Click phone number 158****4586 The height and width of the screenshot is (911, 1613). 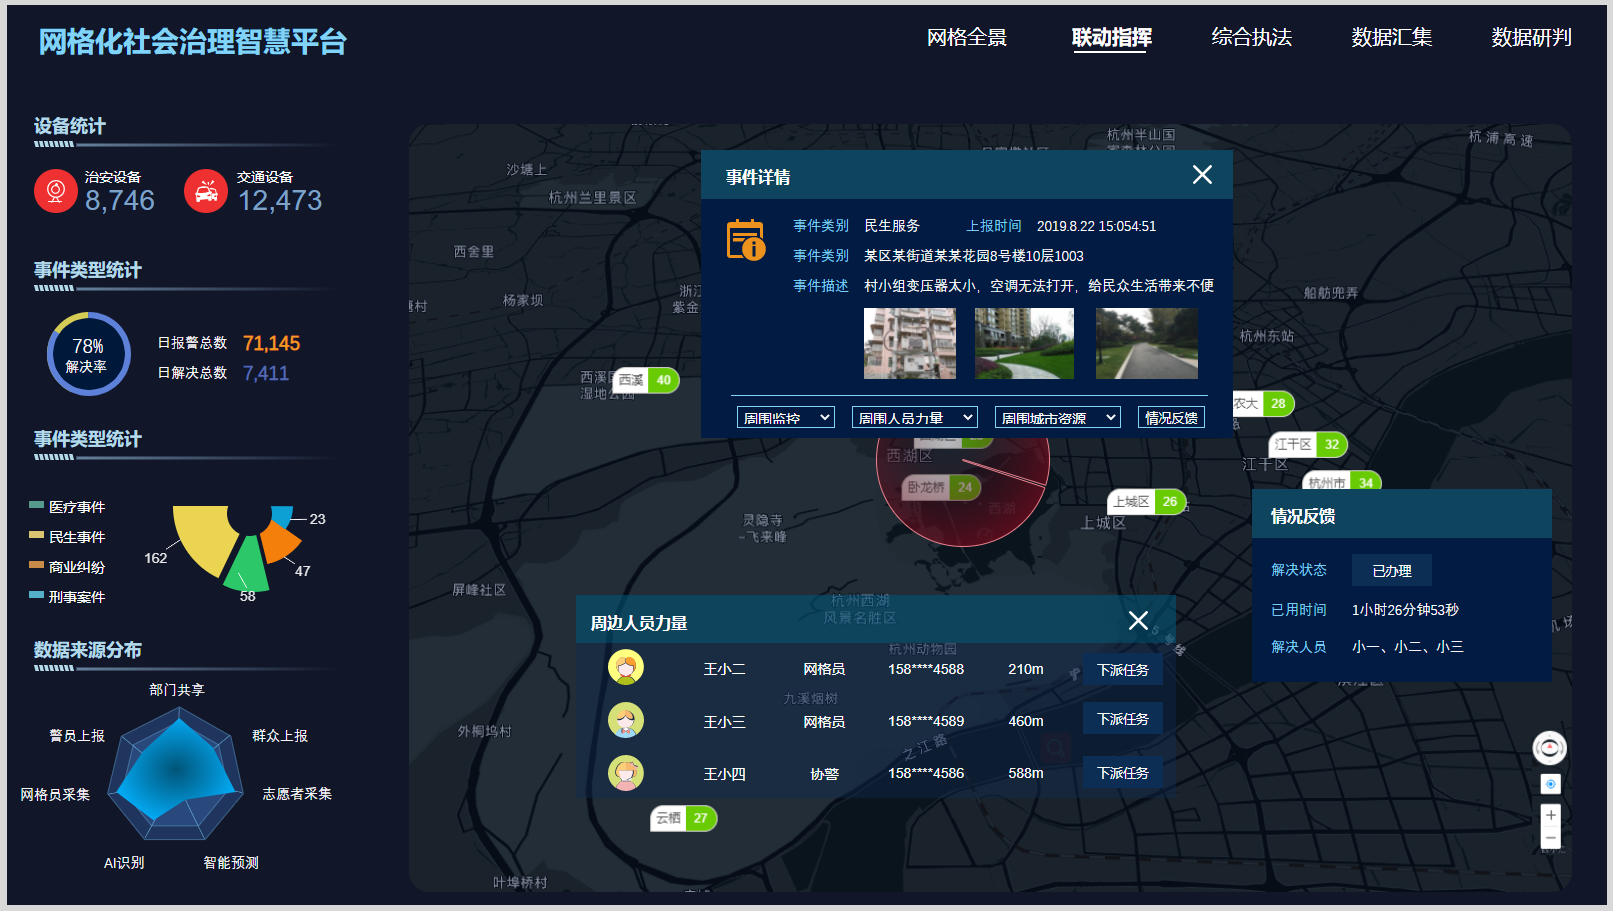tap(926, 773)
